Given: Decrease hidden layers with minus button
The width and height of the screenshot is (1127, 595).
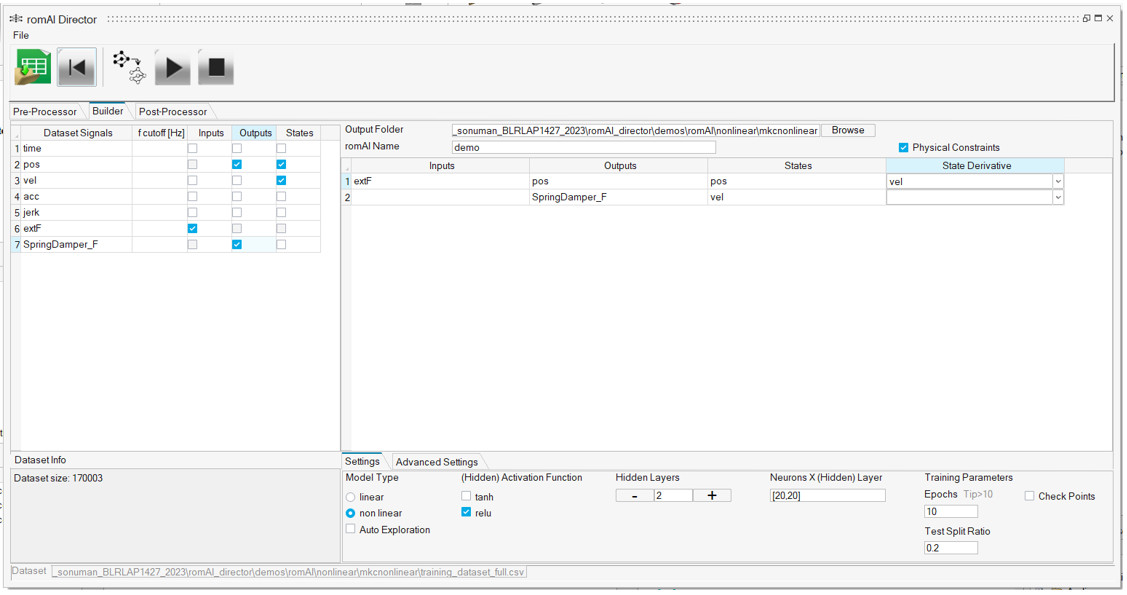Looking at the screenshot, I should click(x=635, y=496).
